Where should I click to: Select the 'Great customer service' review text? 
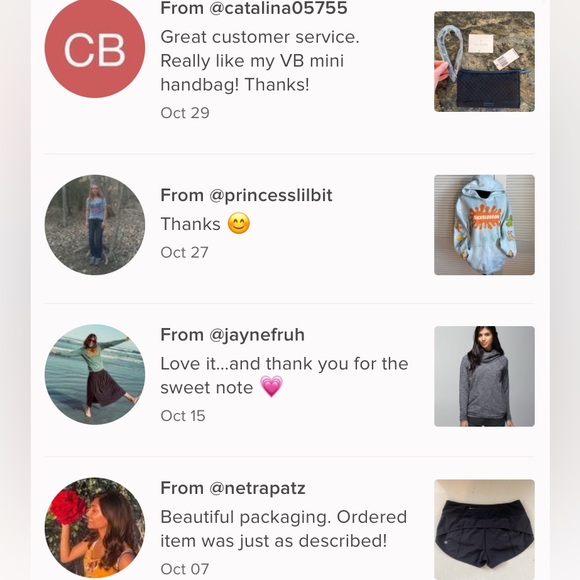[x=260, y=61]
